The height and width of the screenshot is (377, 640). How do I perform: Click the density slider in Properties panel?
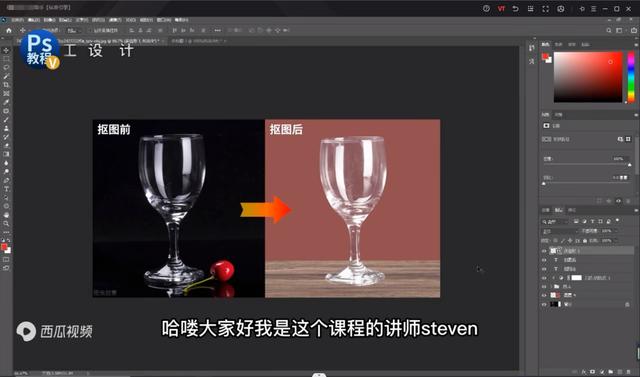[x=587, y=164]
